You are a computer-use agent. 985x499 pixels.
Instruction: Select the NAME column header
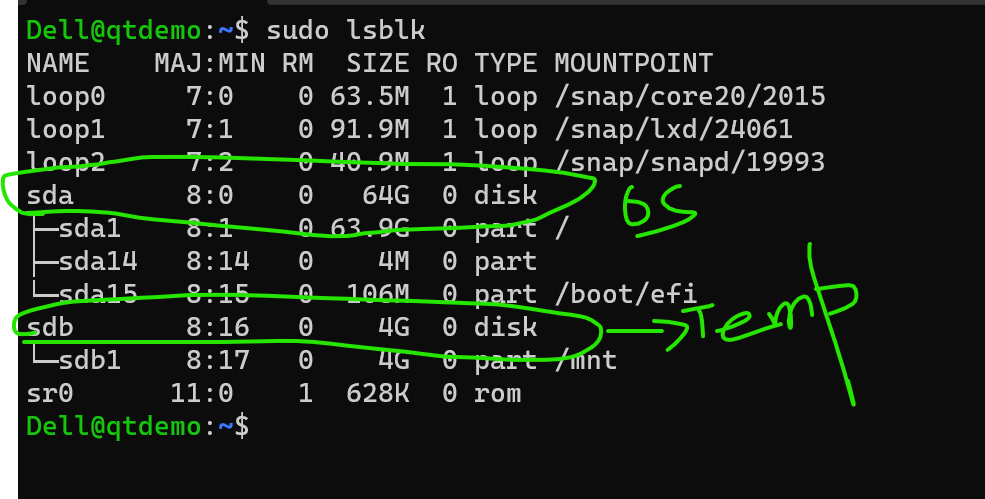pyautogui.click(x=58, y=63)
